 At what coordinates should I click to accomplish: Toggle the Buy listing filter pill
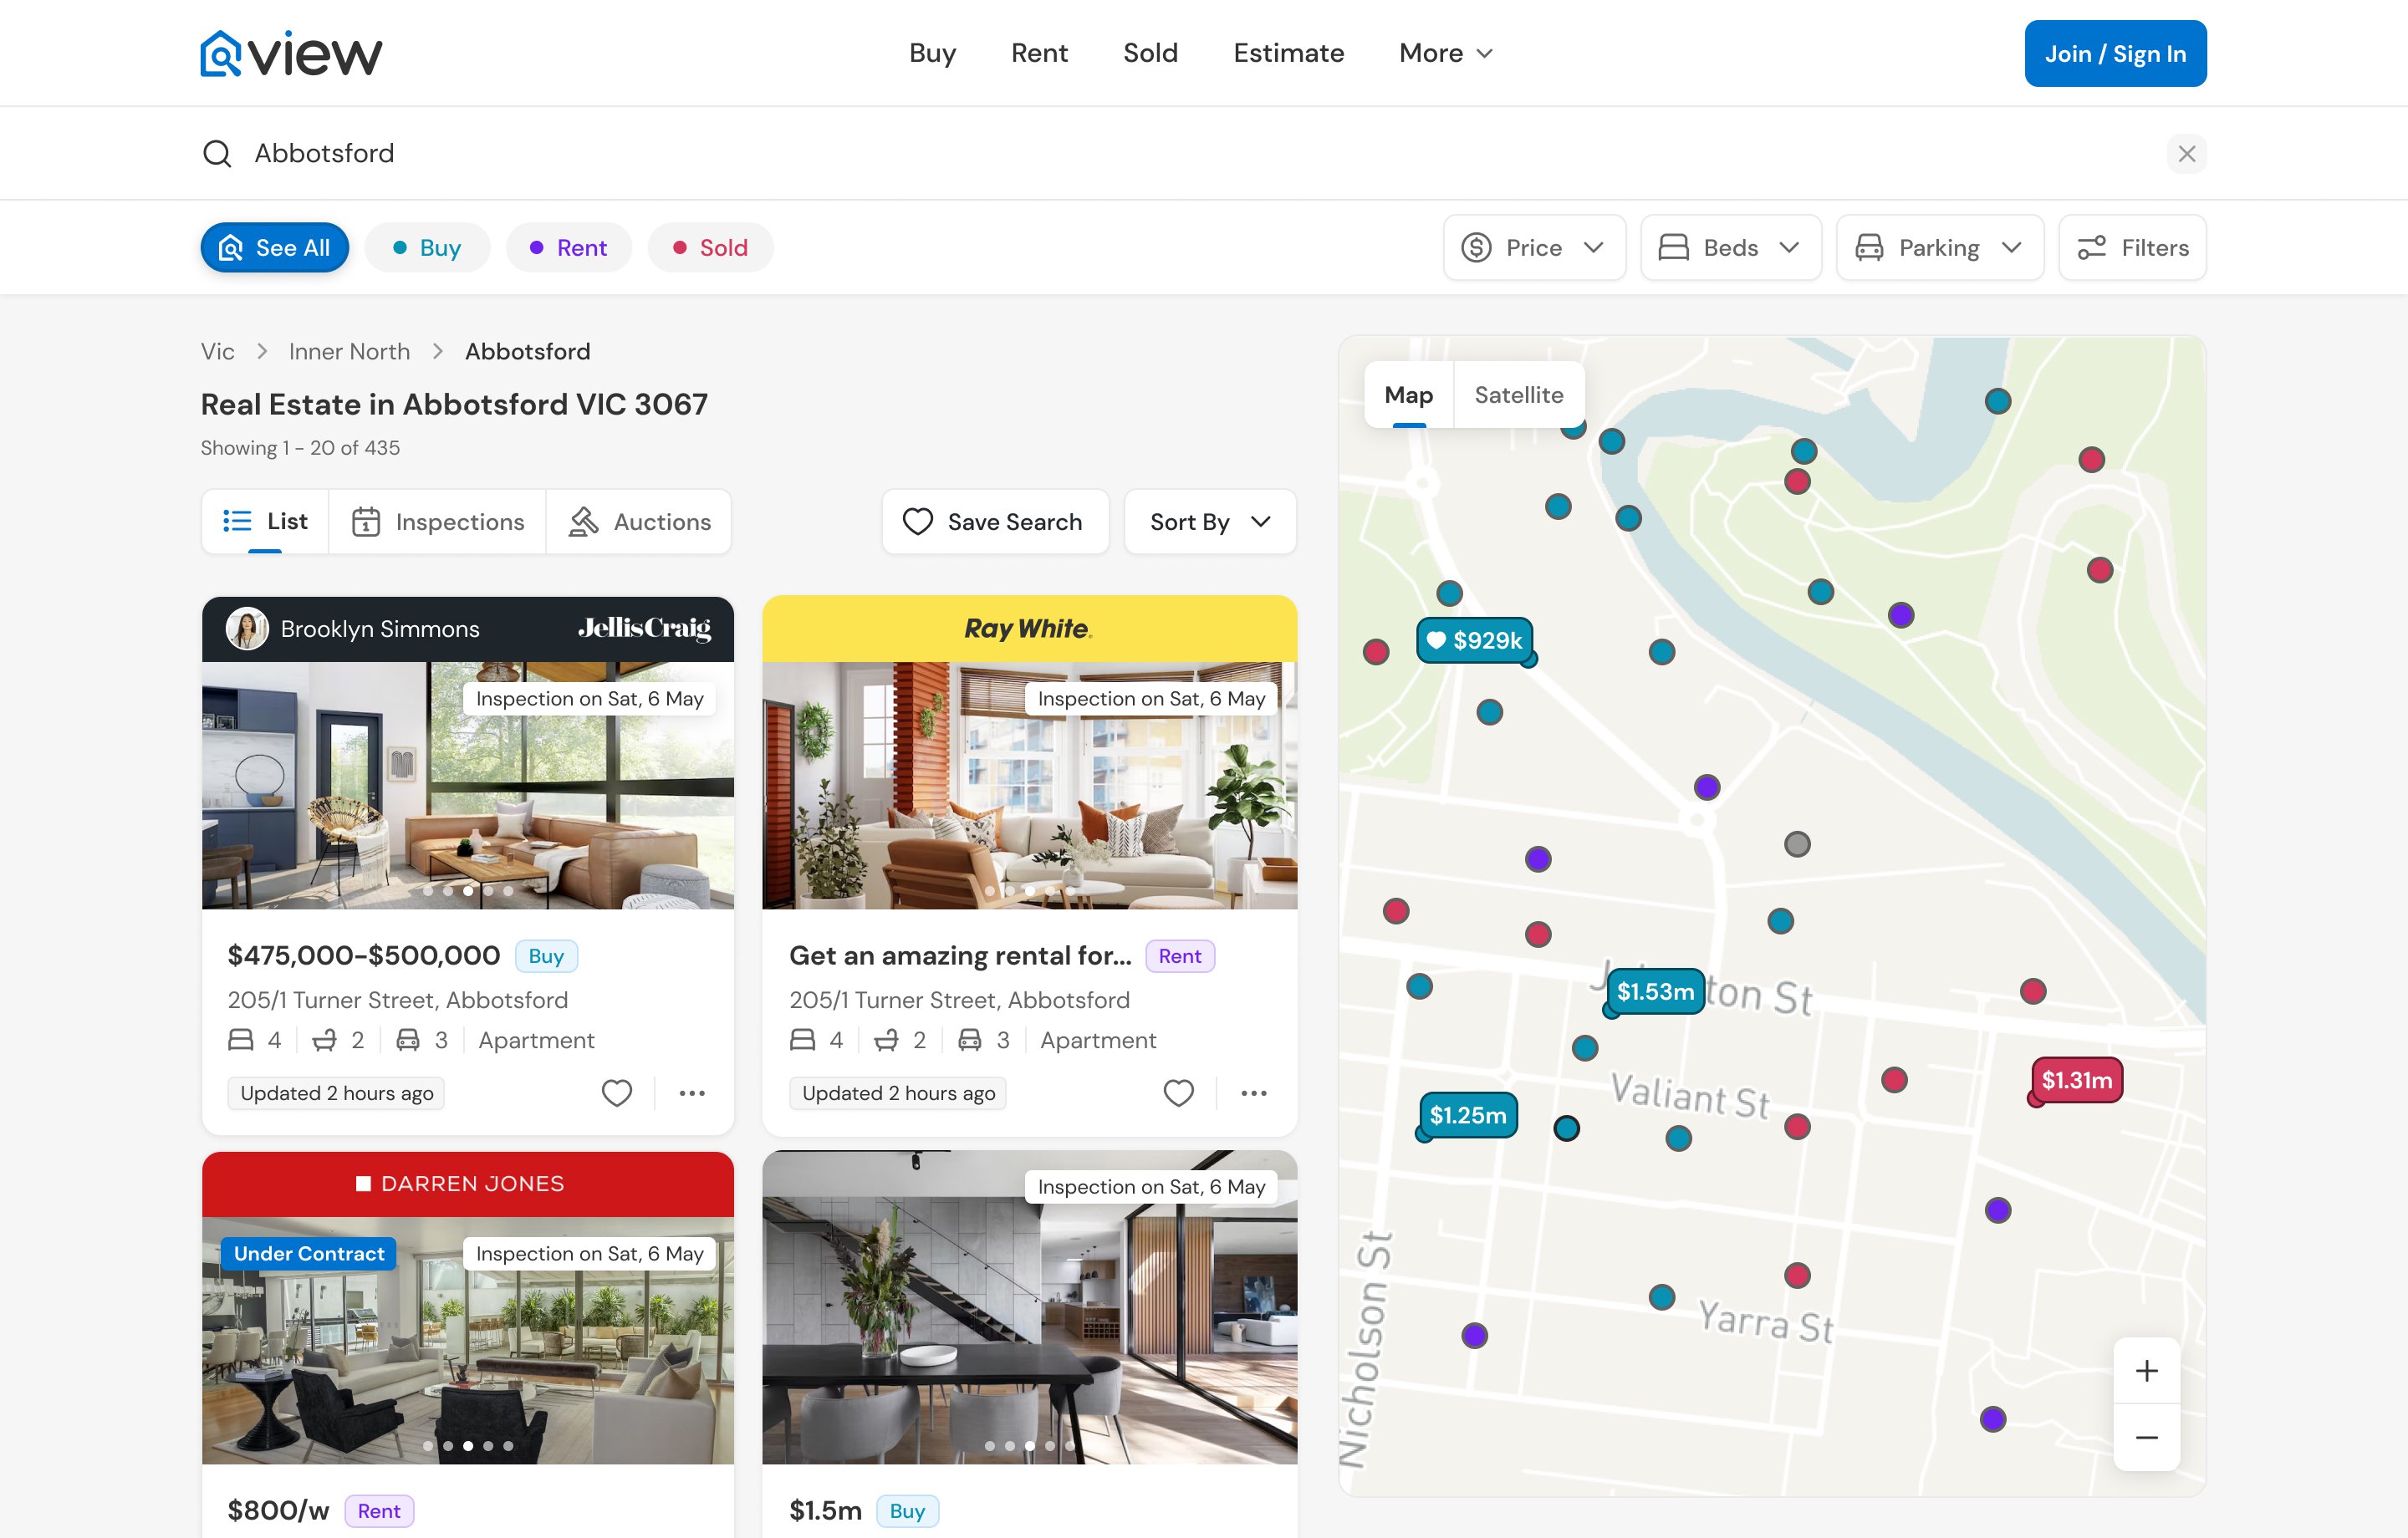point(427,248)
